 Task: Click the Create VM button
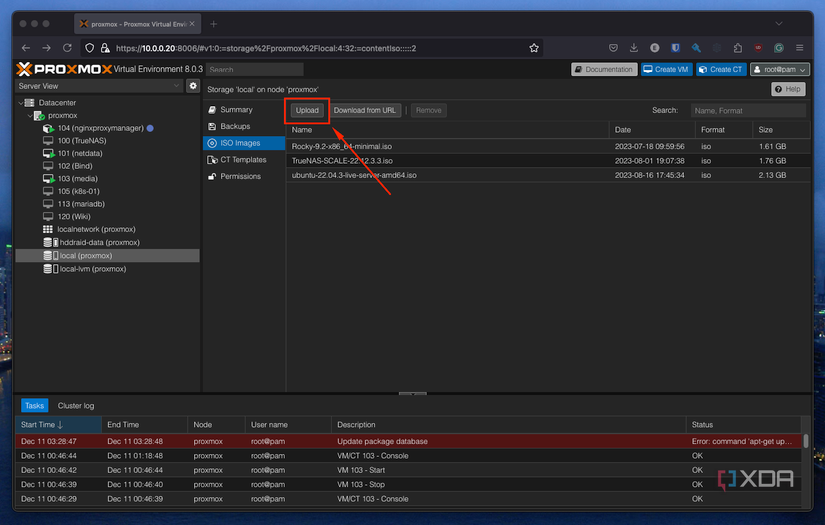[666, 69]
